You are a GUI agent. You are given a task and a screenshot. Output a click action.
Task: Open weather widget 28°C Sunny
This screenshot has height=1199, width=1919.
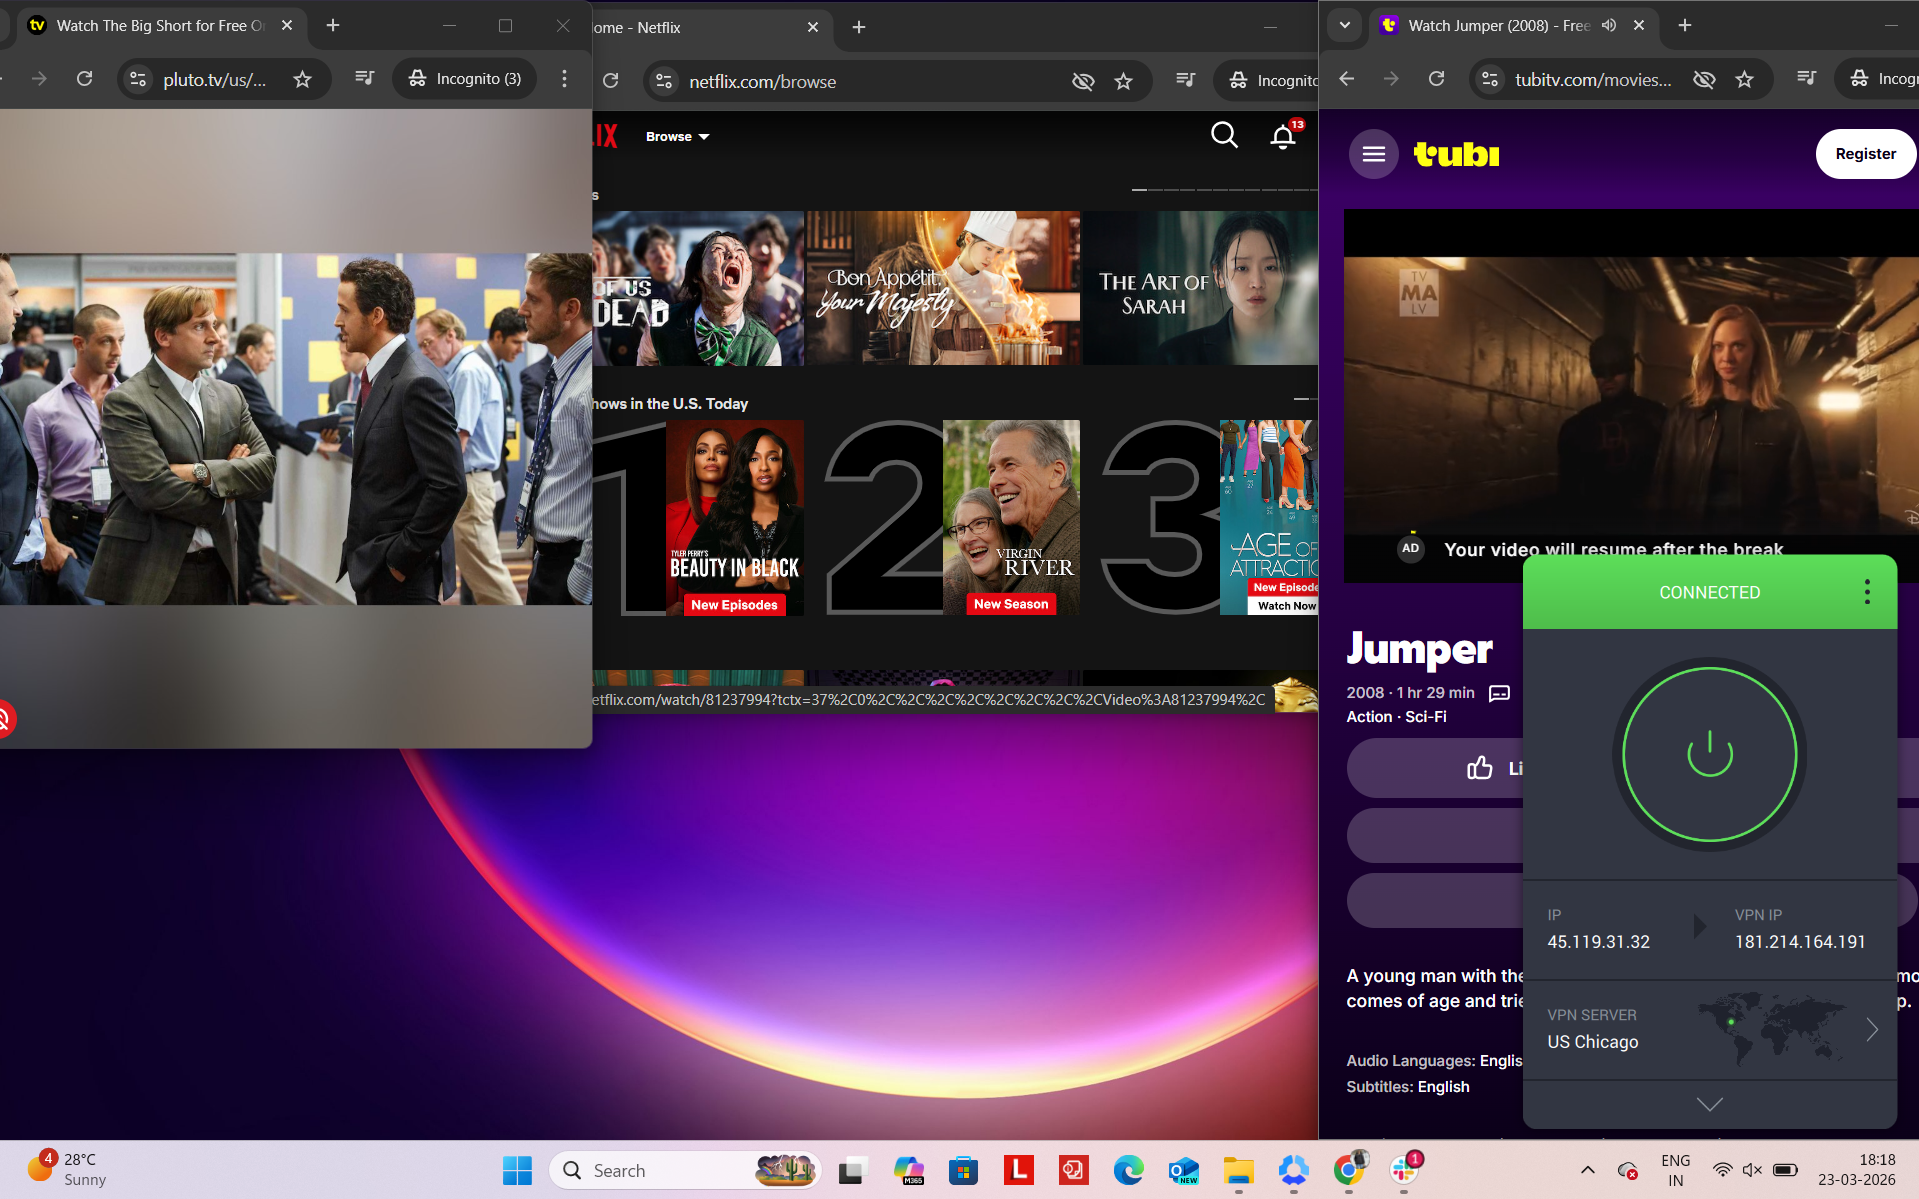tap(68, 1169)
